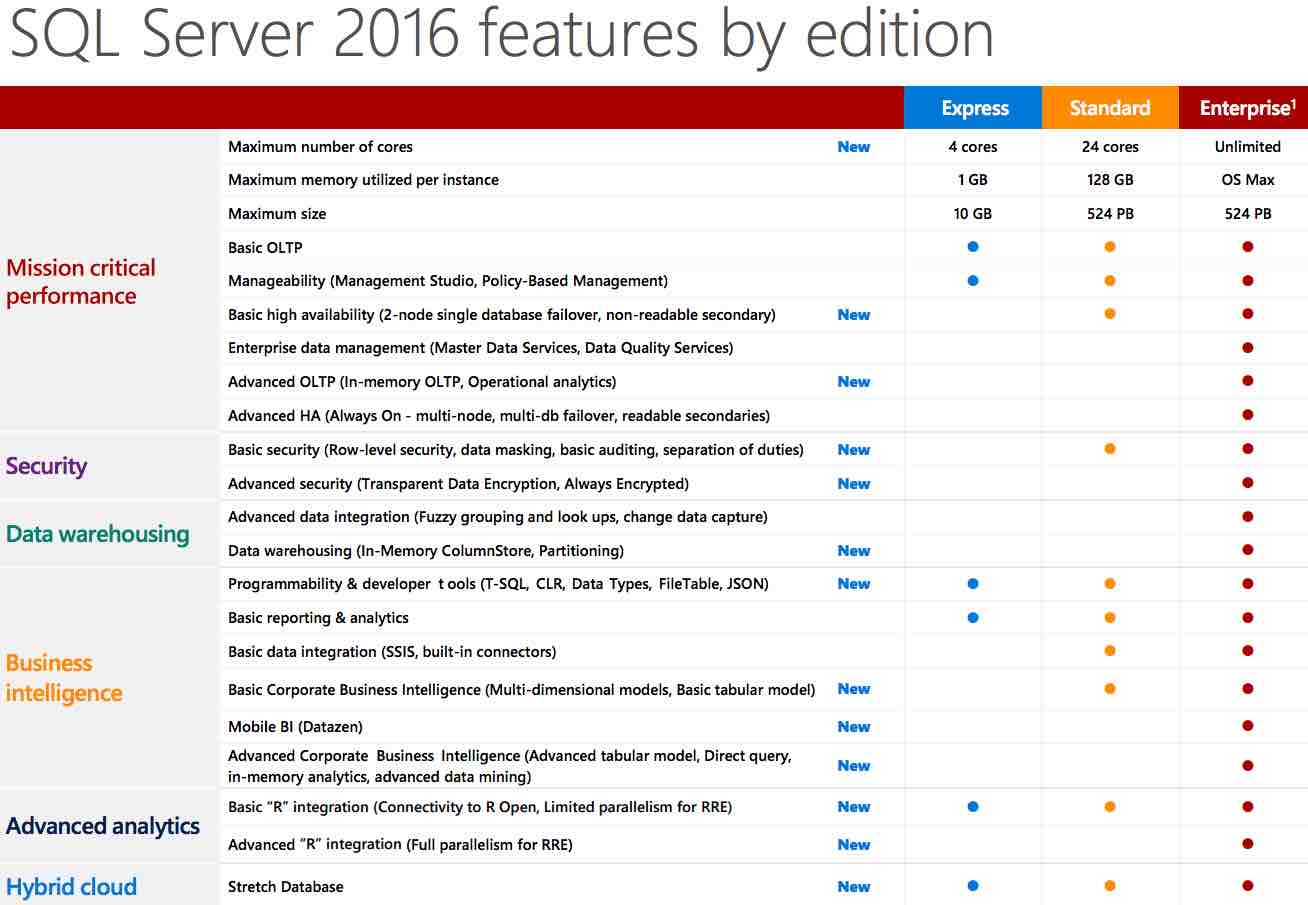Click the Advanced security row label

pyautogui.click(x=459, y=483)
